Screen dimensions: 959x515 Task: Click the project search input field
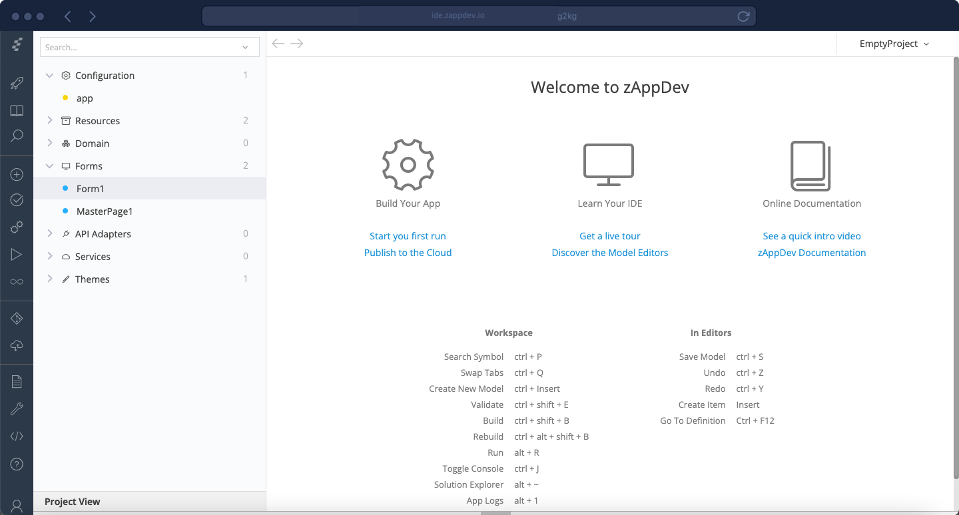click(x=140, y=47)
